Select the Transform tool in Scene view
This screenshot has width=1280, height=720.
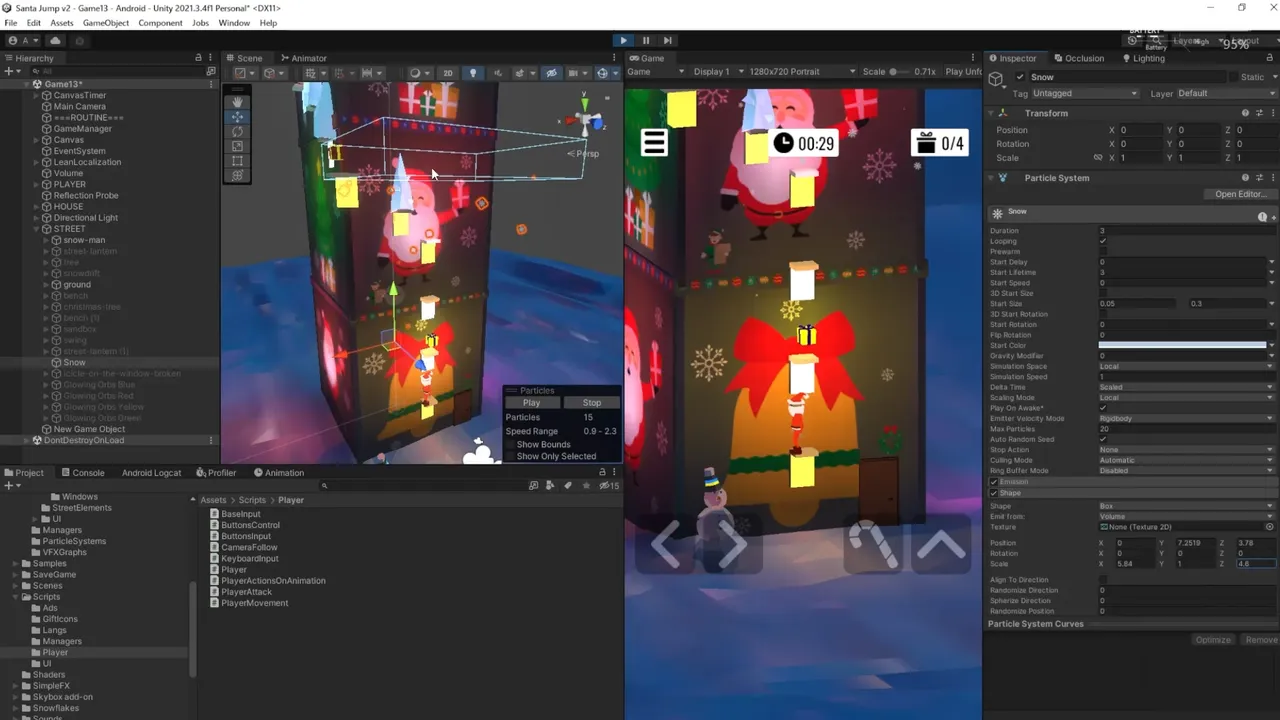[237, 175]
